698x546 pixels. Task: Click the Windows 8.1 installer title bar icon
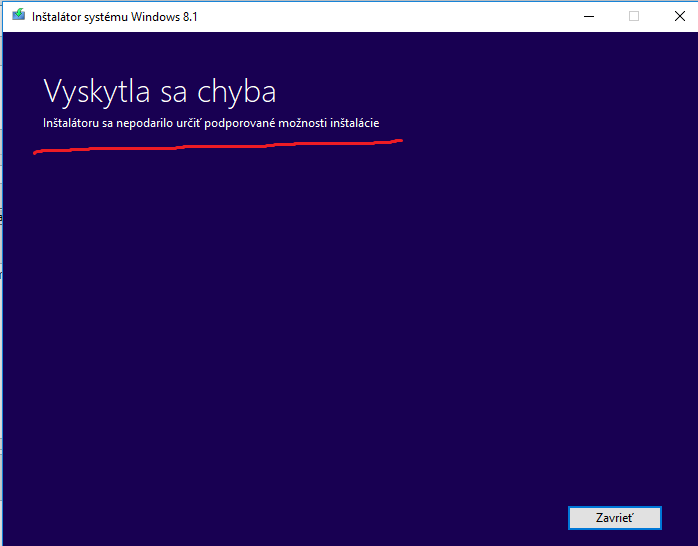tap(19, 16)
